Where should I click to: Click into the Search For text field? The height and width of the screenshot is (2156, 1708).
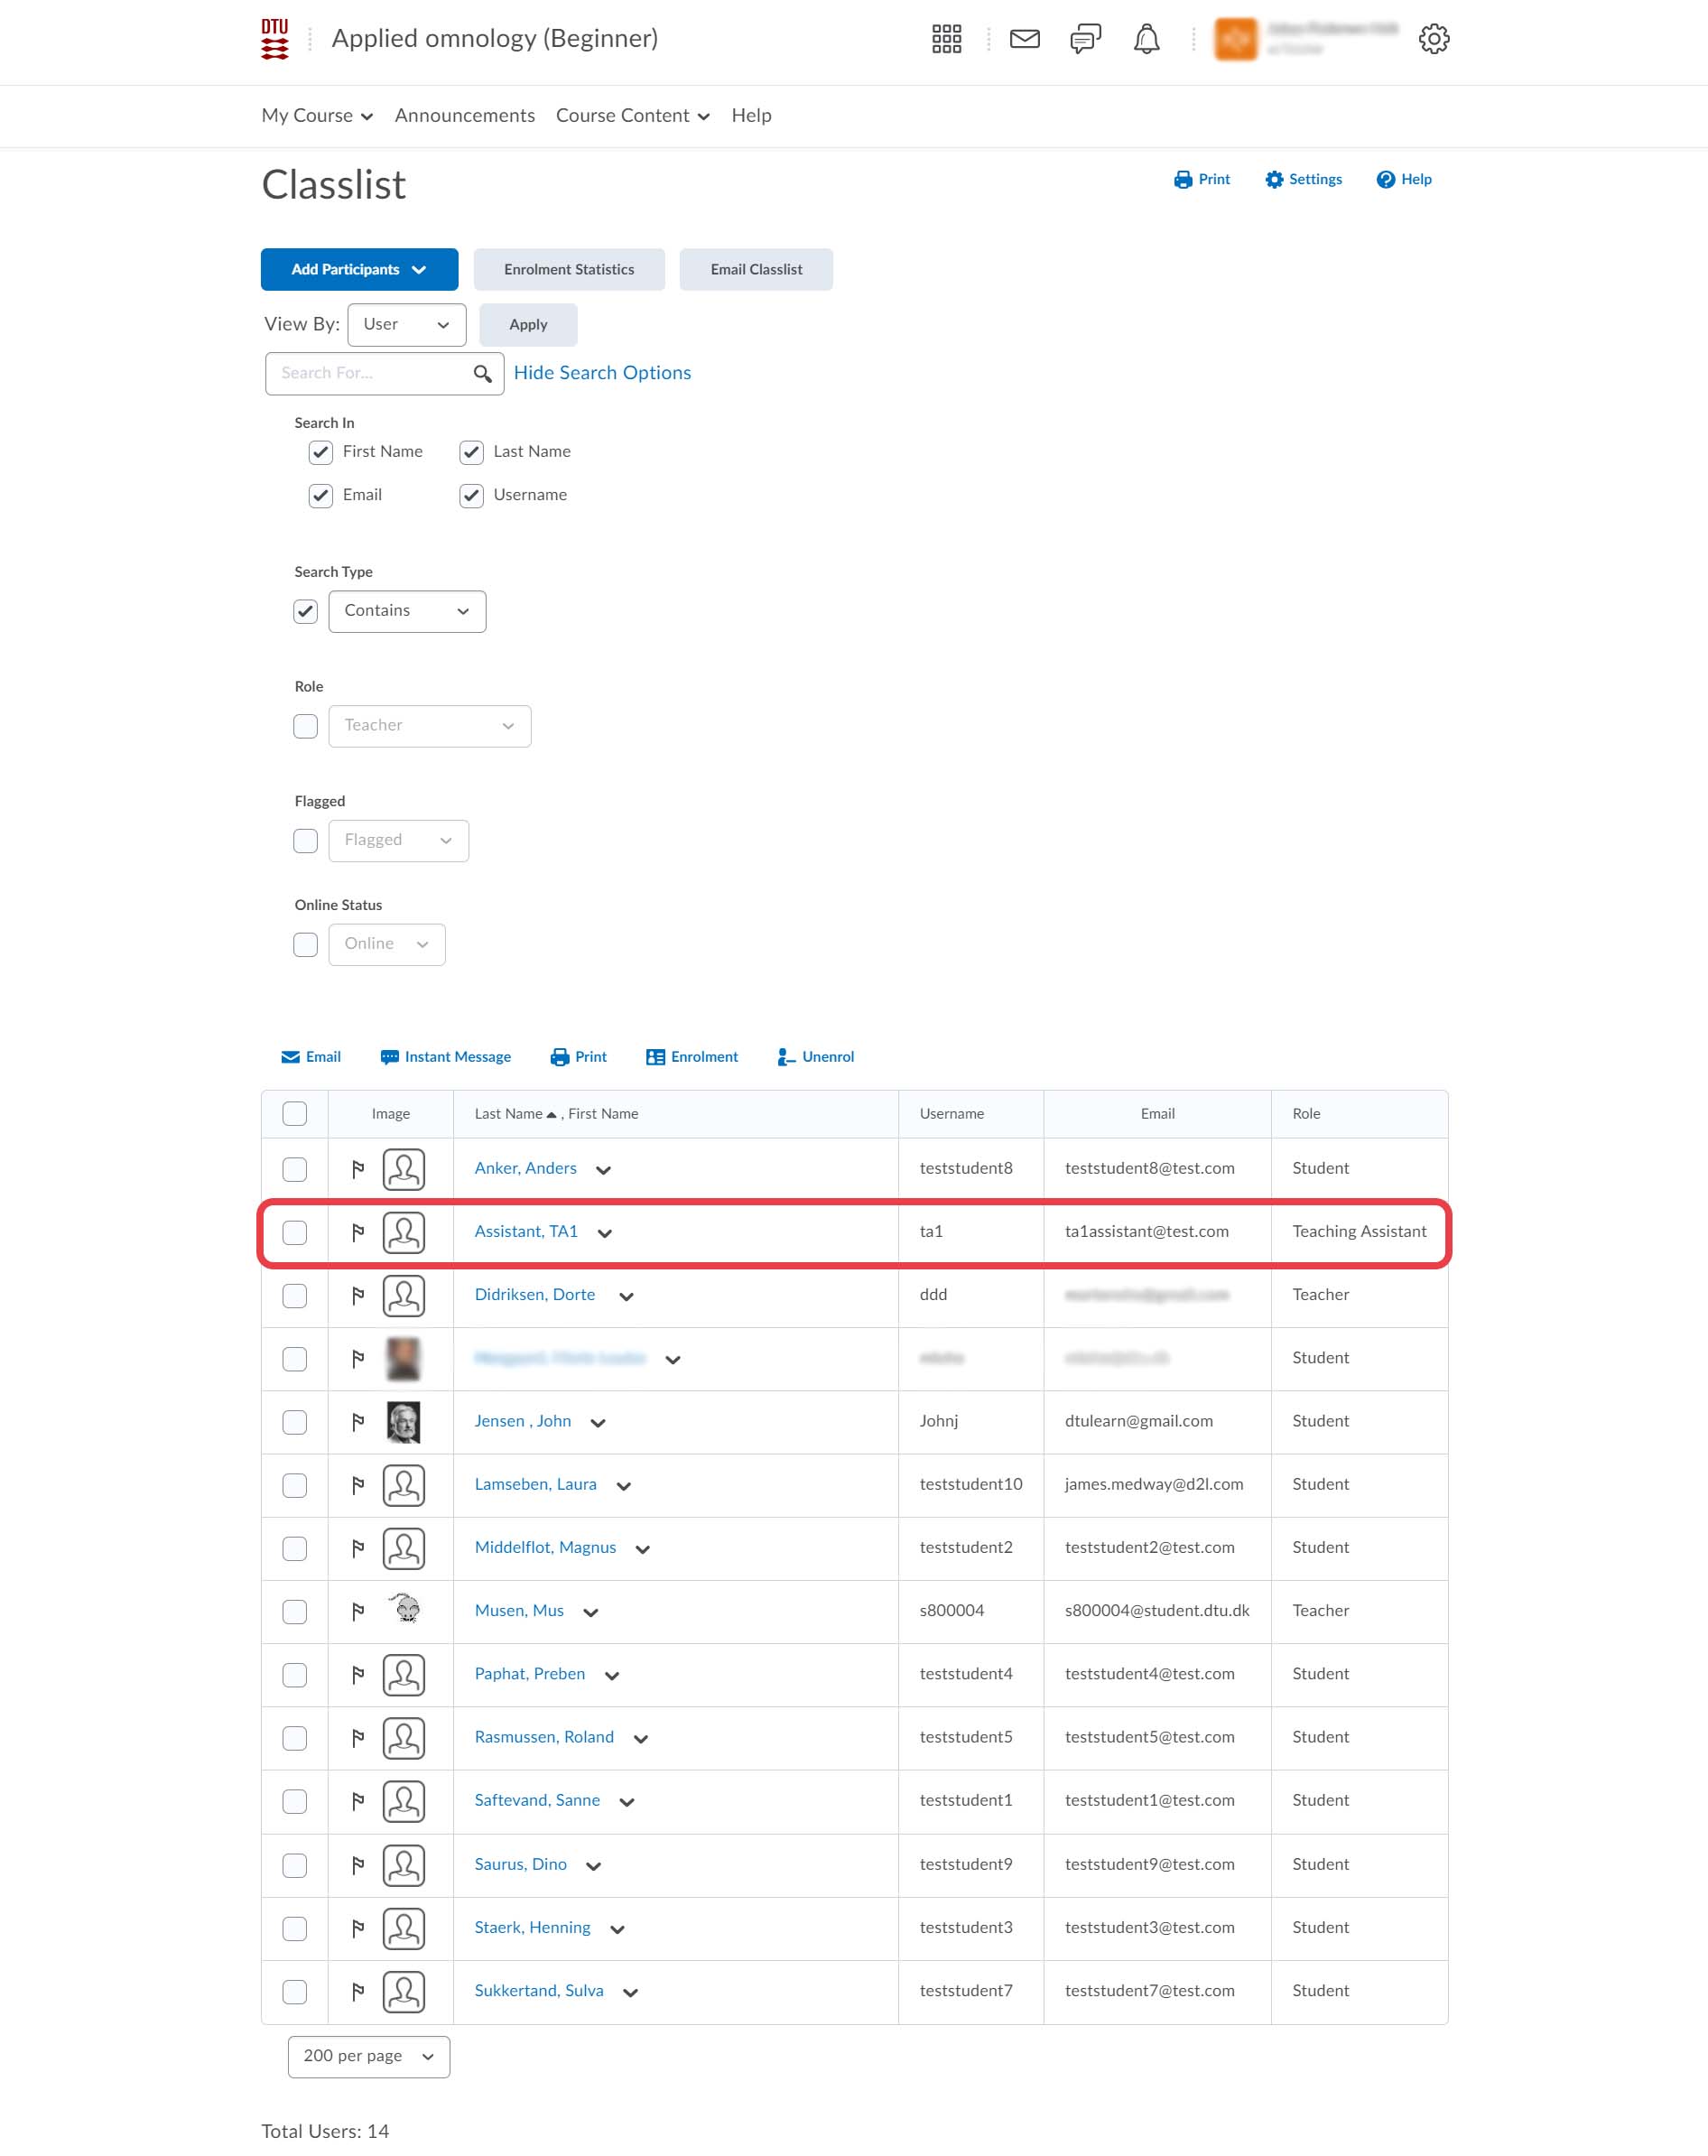(x=368, y=373)
